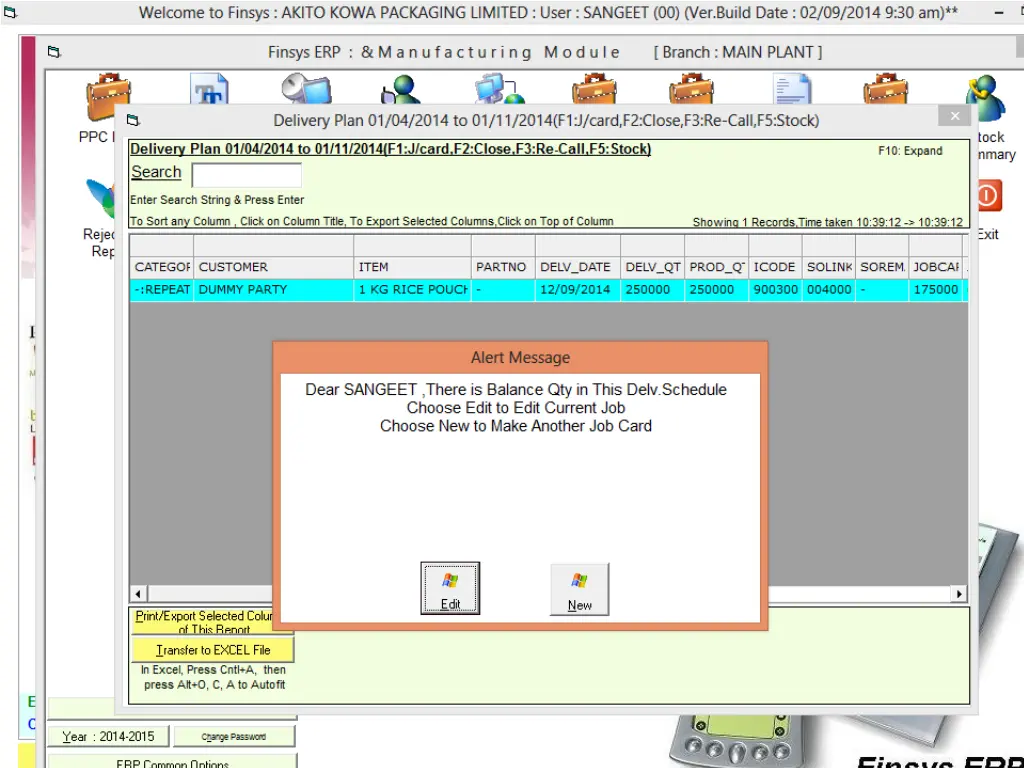Click into the Search text box
The height and width of the screenshot is (768, 1024).
coord(246,175)
